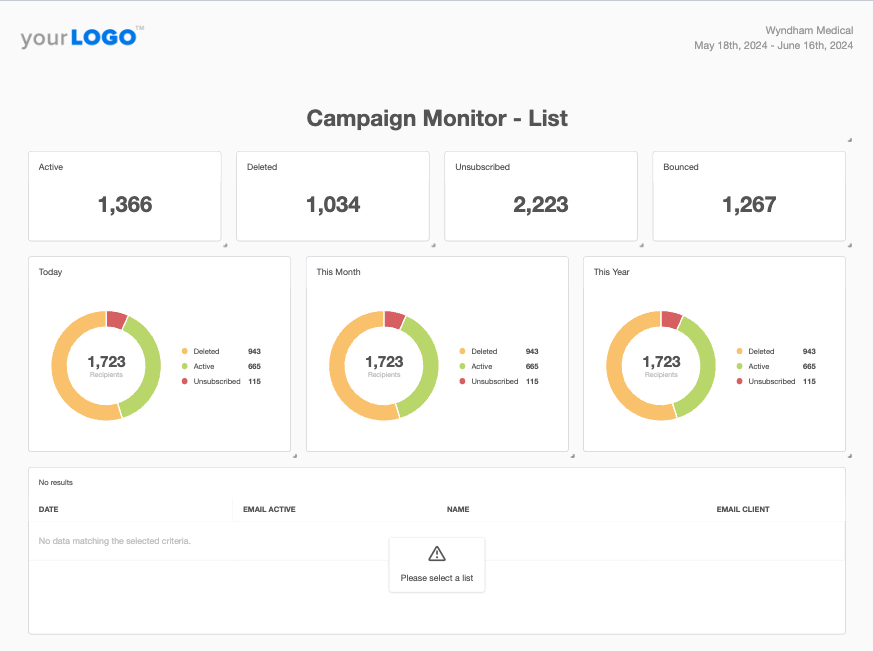Click the resize handle on the Unsubscribed card

(x=641, y=244)
